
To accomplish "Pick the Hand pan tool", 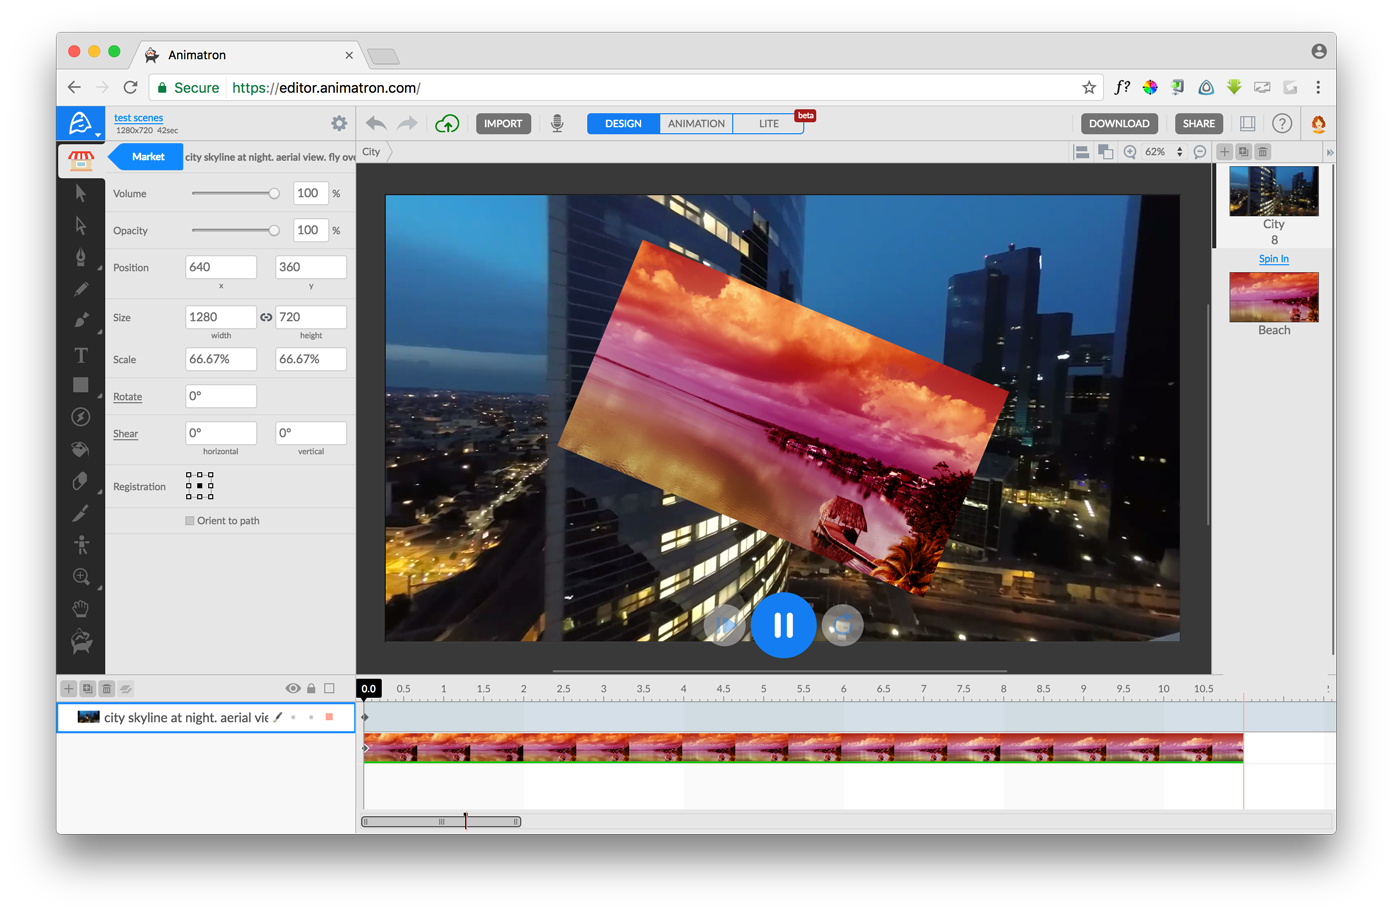I will [81, 608].
